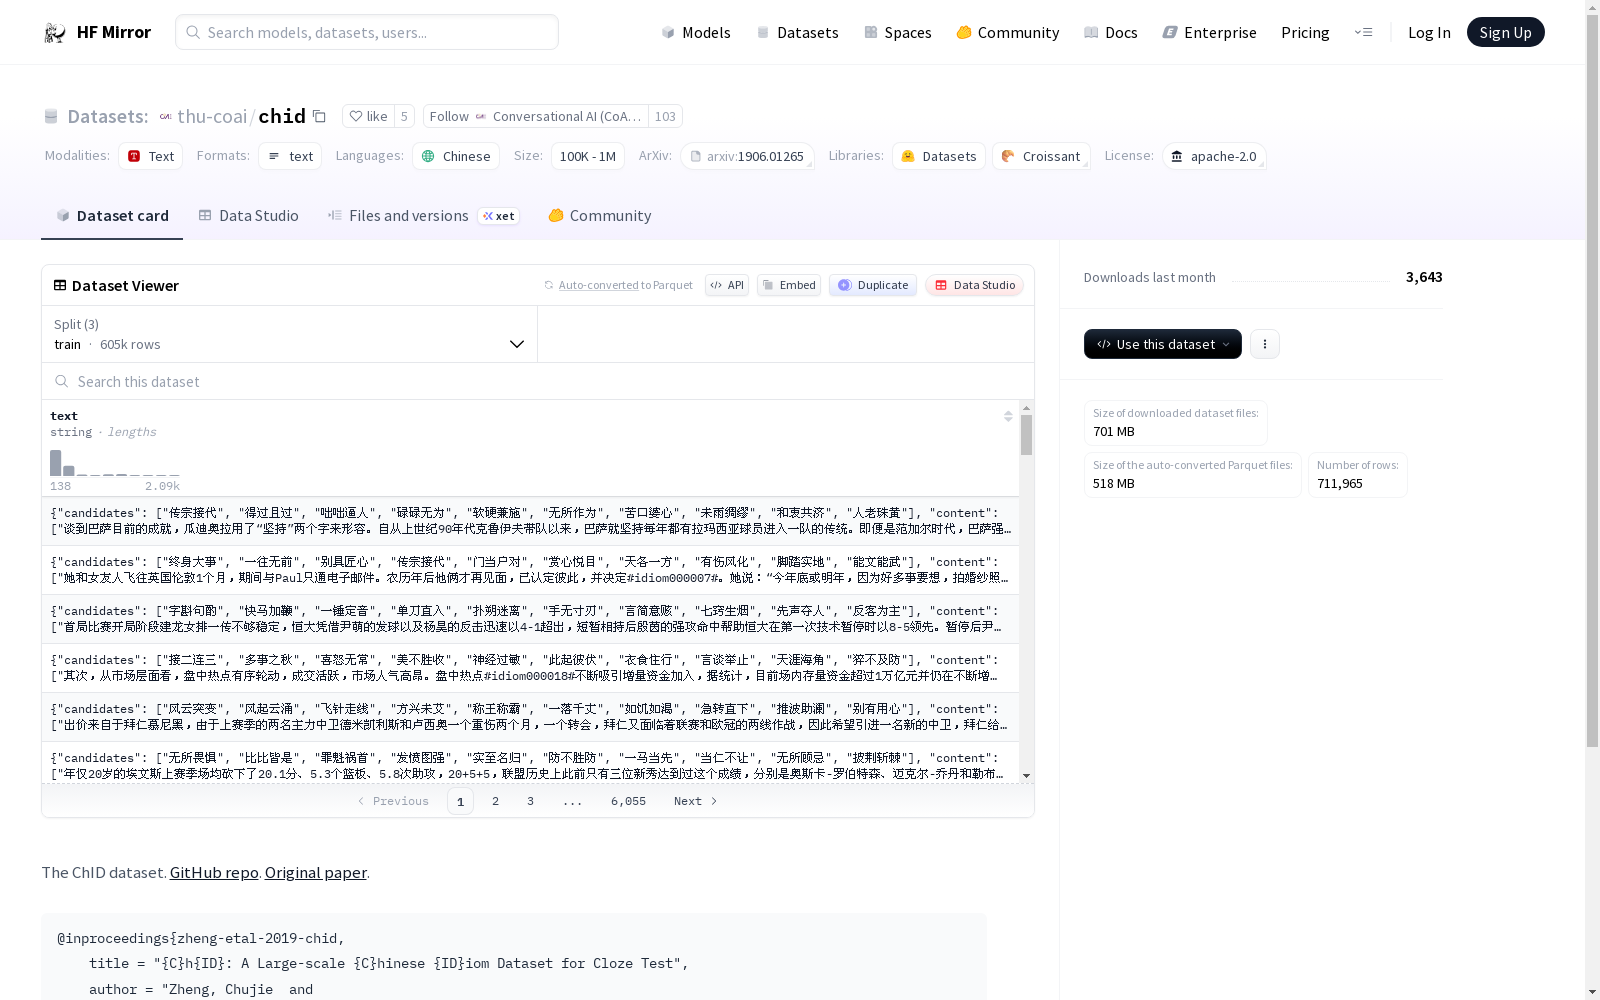Select the row beginning "字斟句酌" candidates
This screenshot has height=1000, width=1600.
click(530, 619)
